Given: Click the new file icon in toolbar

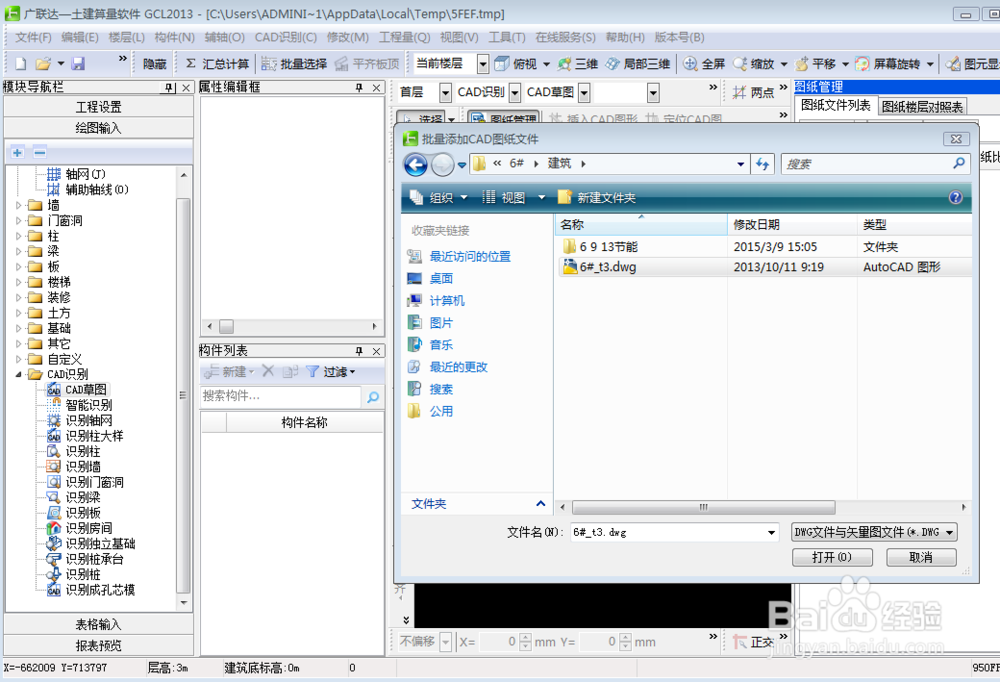Looking at the screenshot, I should click(x=20, y=63).
